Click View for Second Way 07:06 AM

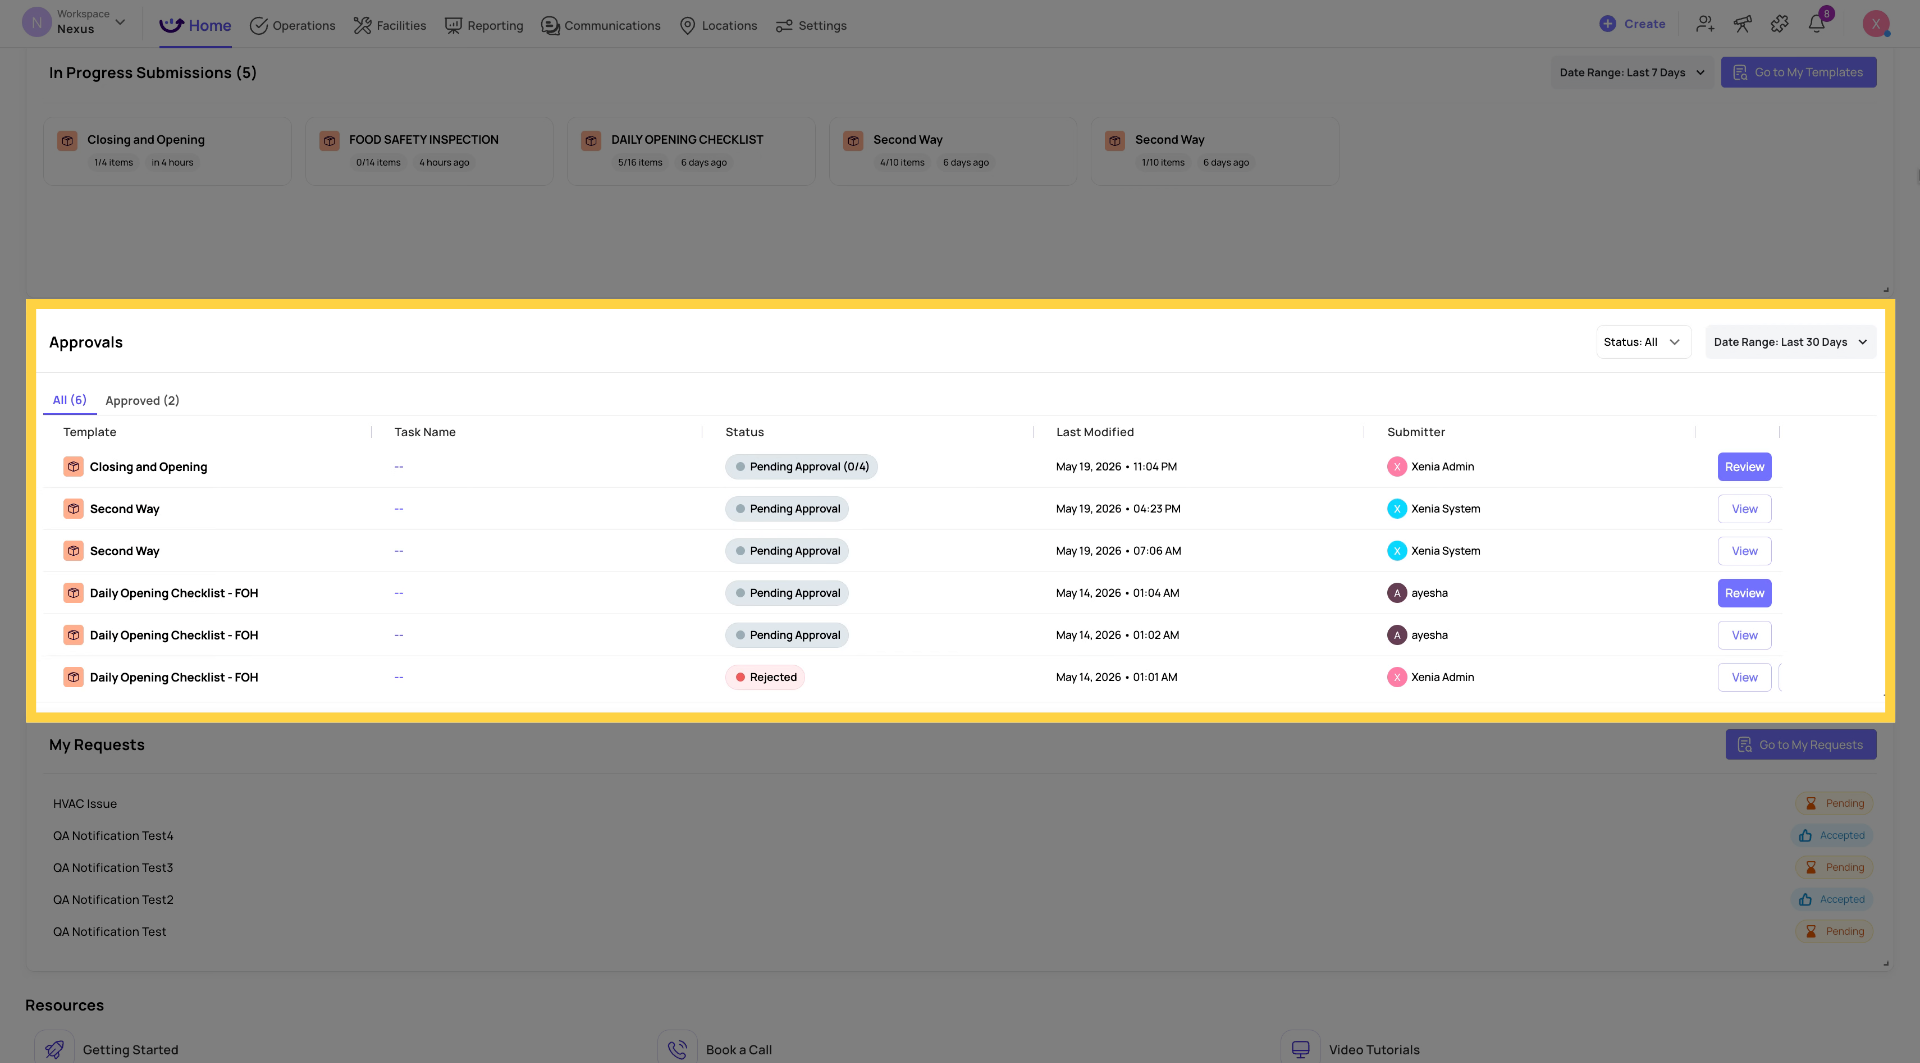click(1744, 551)
